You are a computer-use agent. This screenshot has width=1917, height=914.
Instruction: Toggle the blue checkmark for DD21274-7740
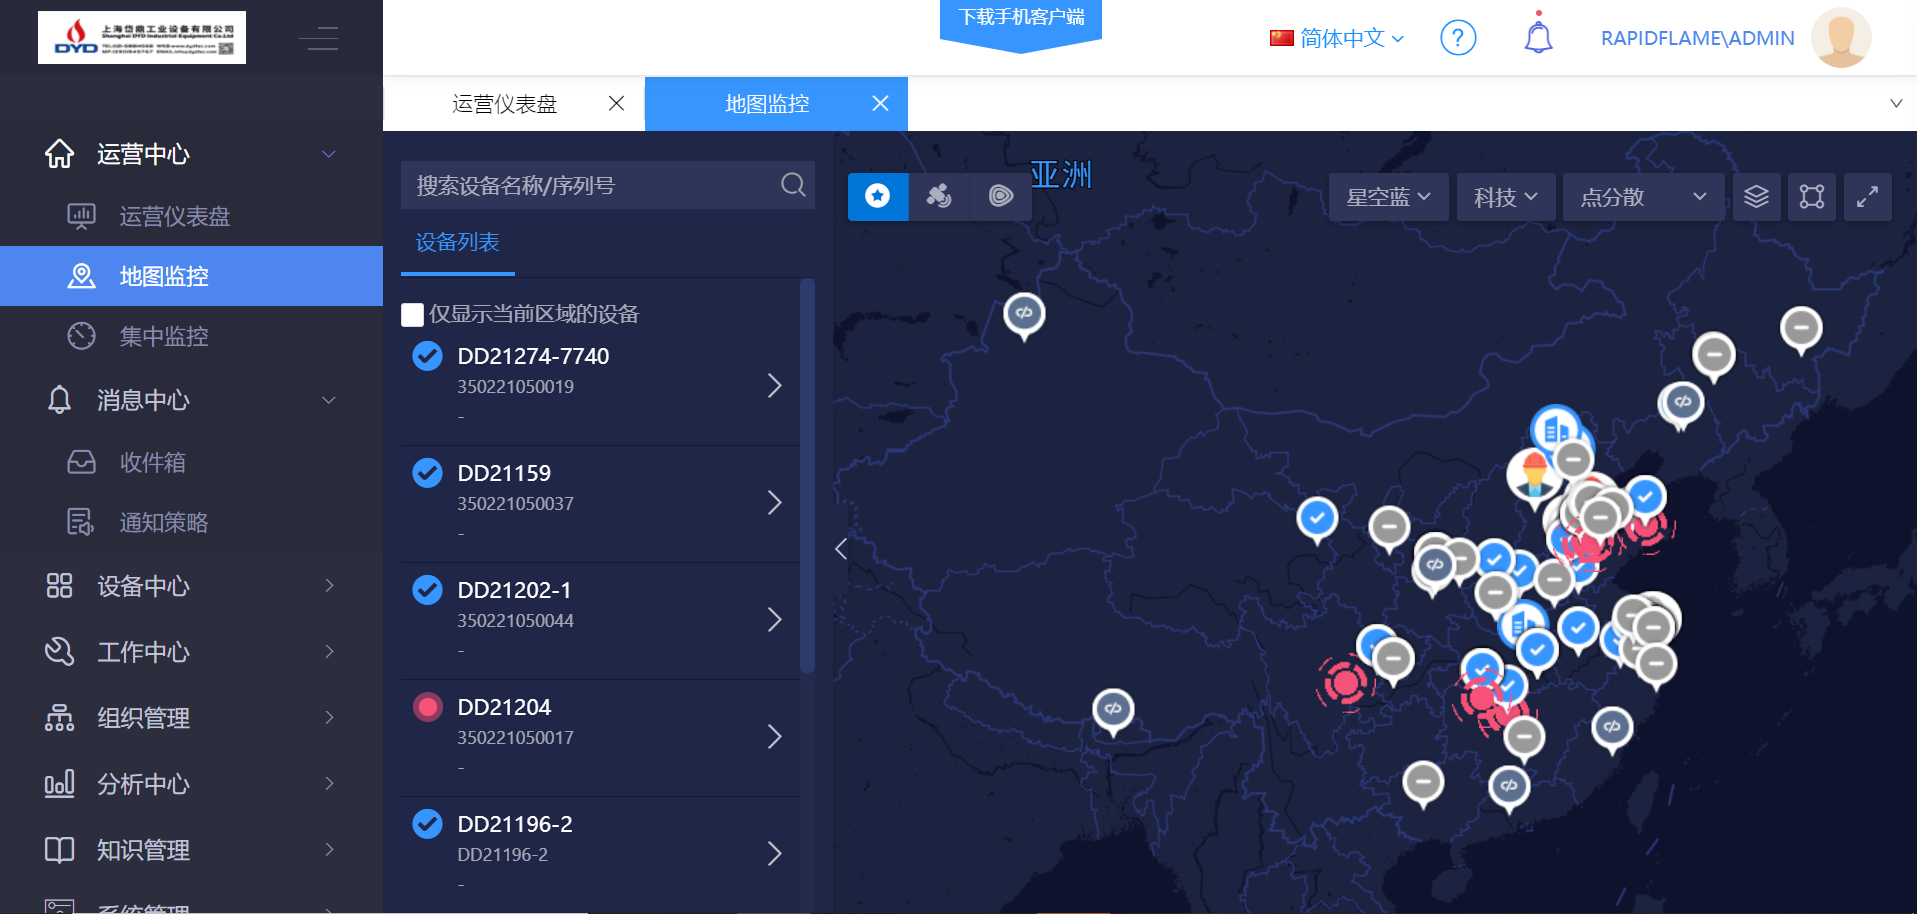pos(428,356)
